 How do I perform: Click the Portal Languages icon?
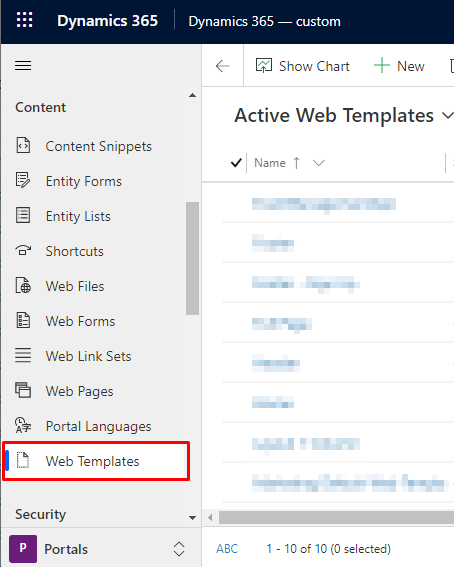click(x=23, y=425)
